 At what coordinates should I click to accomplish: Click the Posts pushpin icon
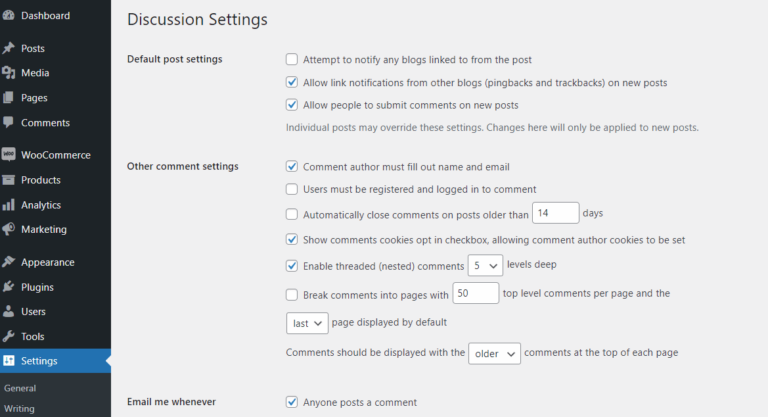(9, 48)
